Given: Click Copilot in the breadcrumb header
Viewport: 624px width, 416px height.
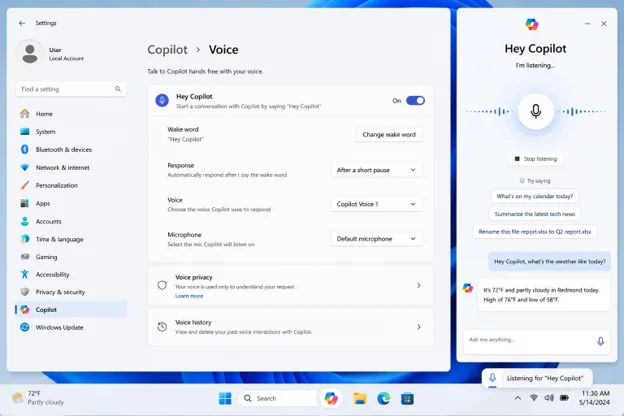Looking at the screenshot, I should (x=167, y=50).
